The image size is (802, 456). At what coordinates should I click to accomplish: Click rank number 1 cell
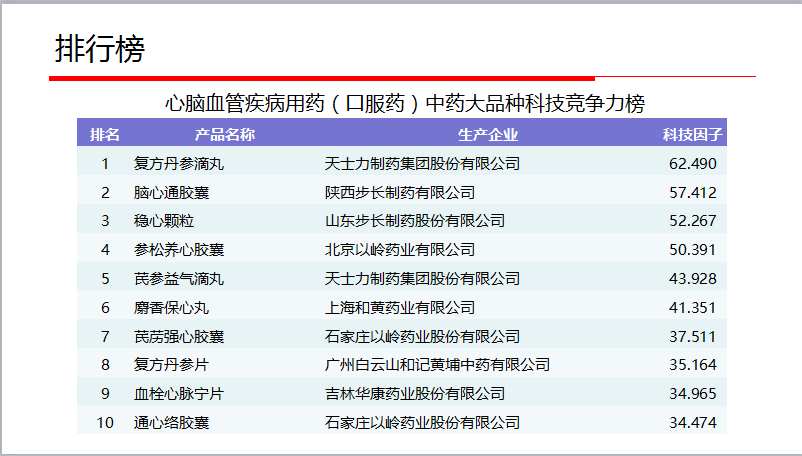pos(105,164)
